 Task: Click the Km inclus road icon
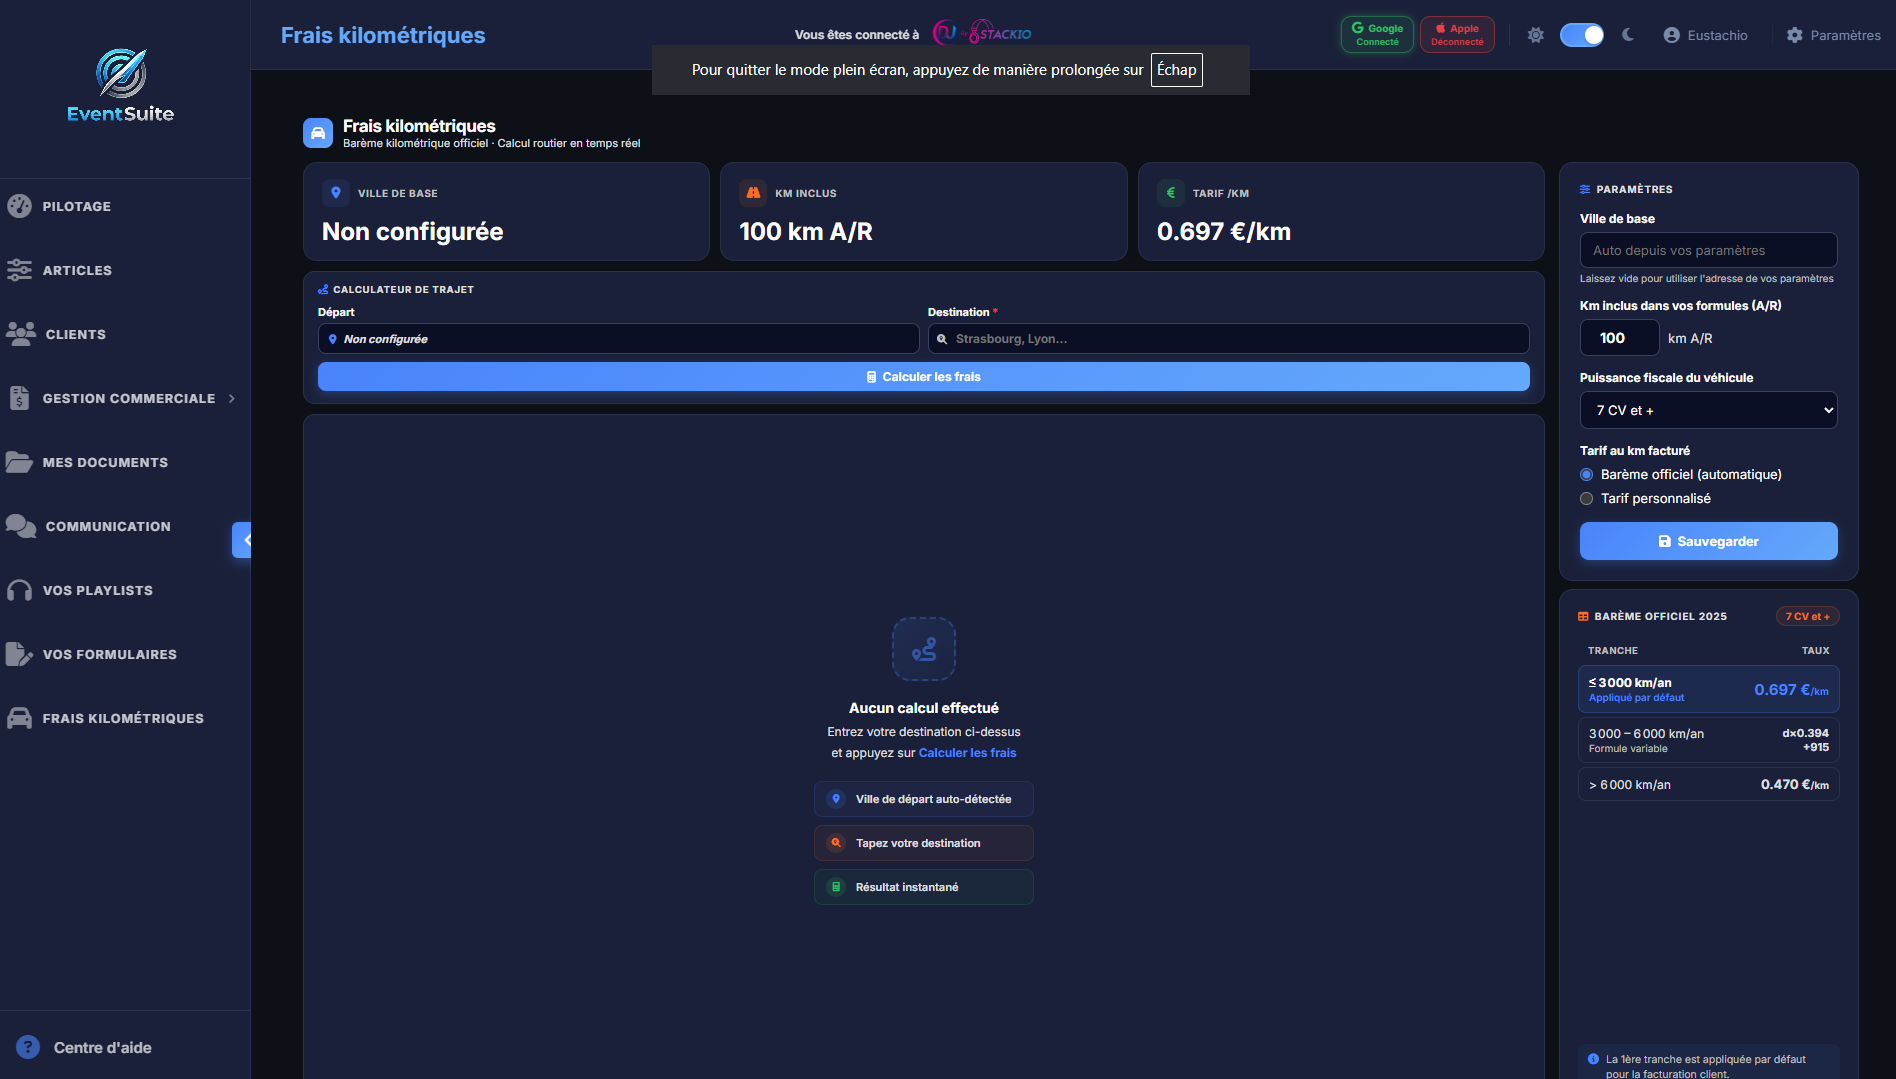click(x=753, y=193)
